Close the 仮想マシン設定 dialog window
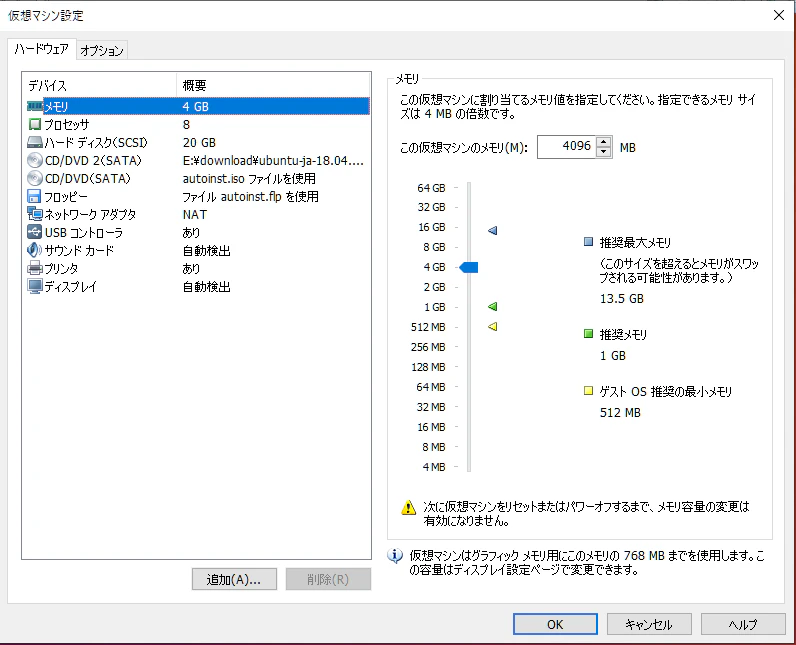 (x=779, y=15)
